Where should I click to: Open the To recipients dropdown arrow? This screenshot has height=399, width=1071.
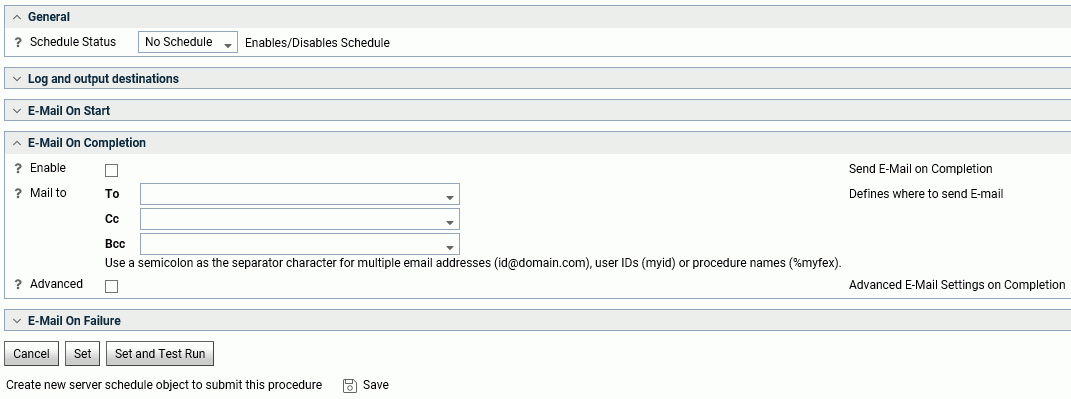pyautogui.click(x=449, y=197)
